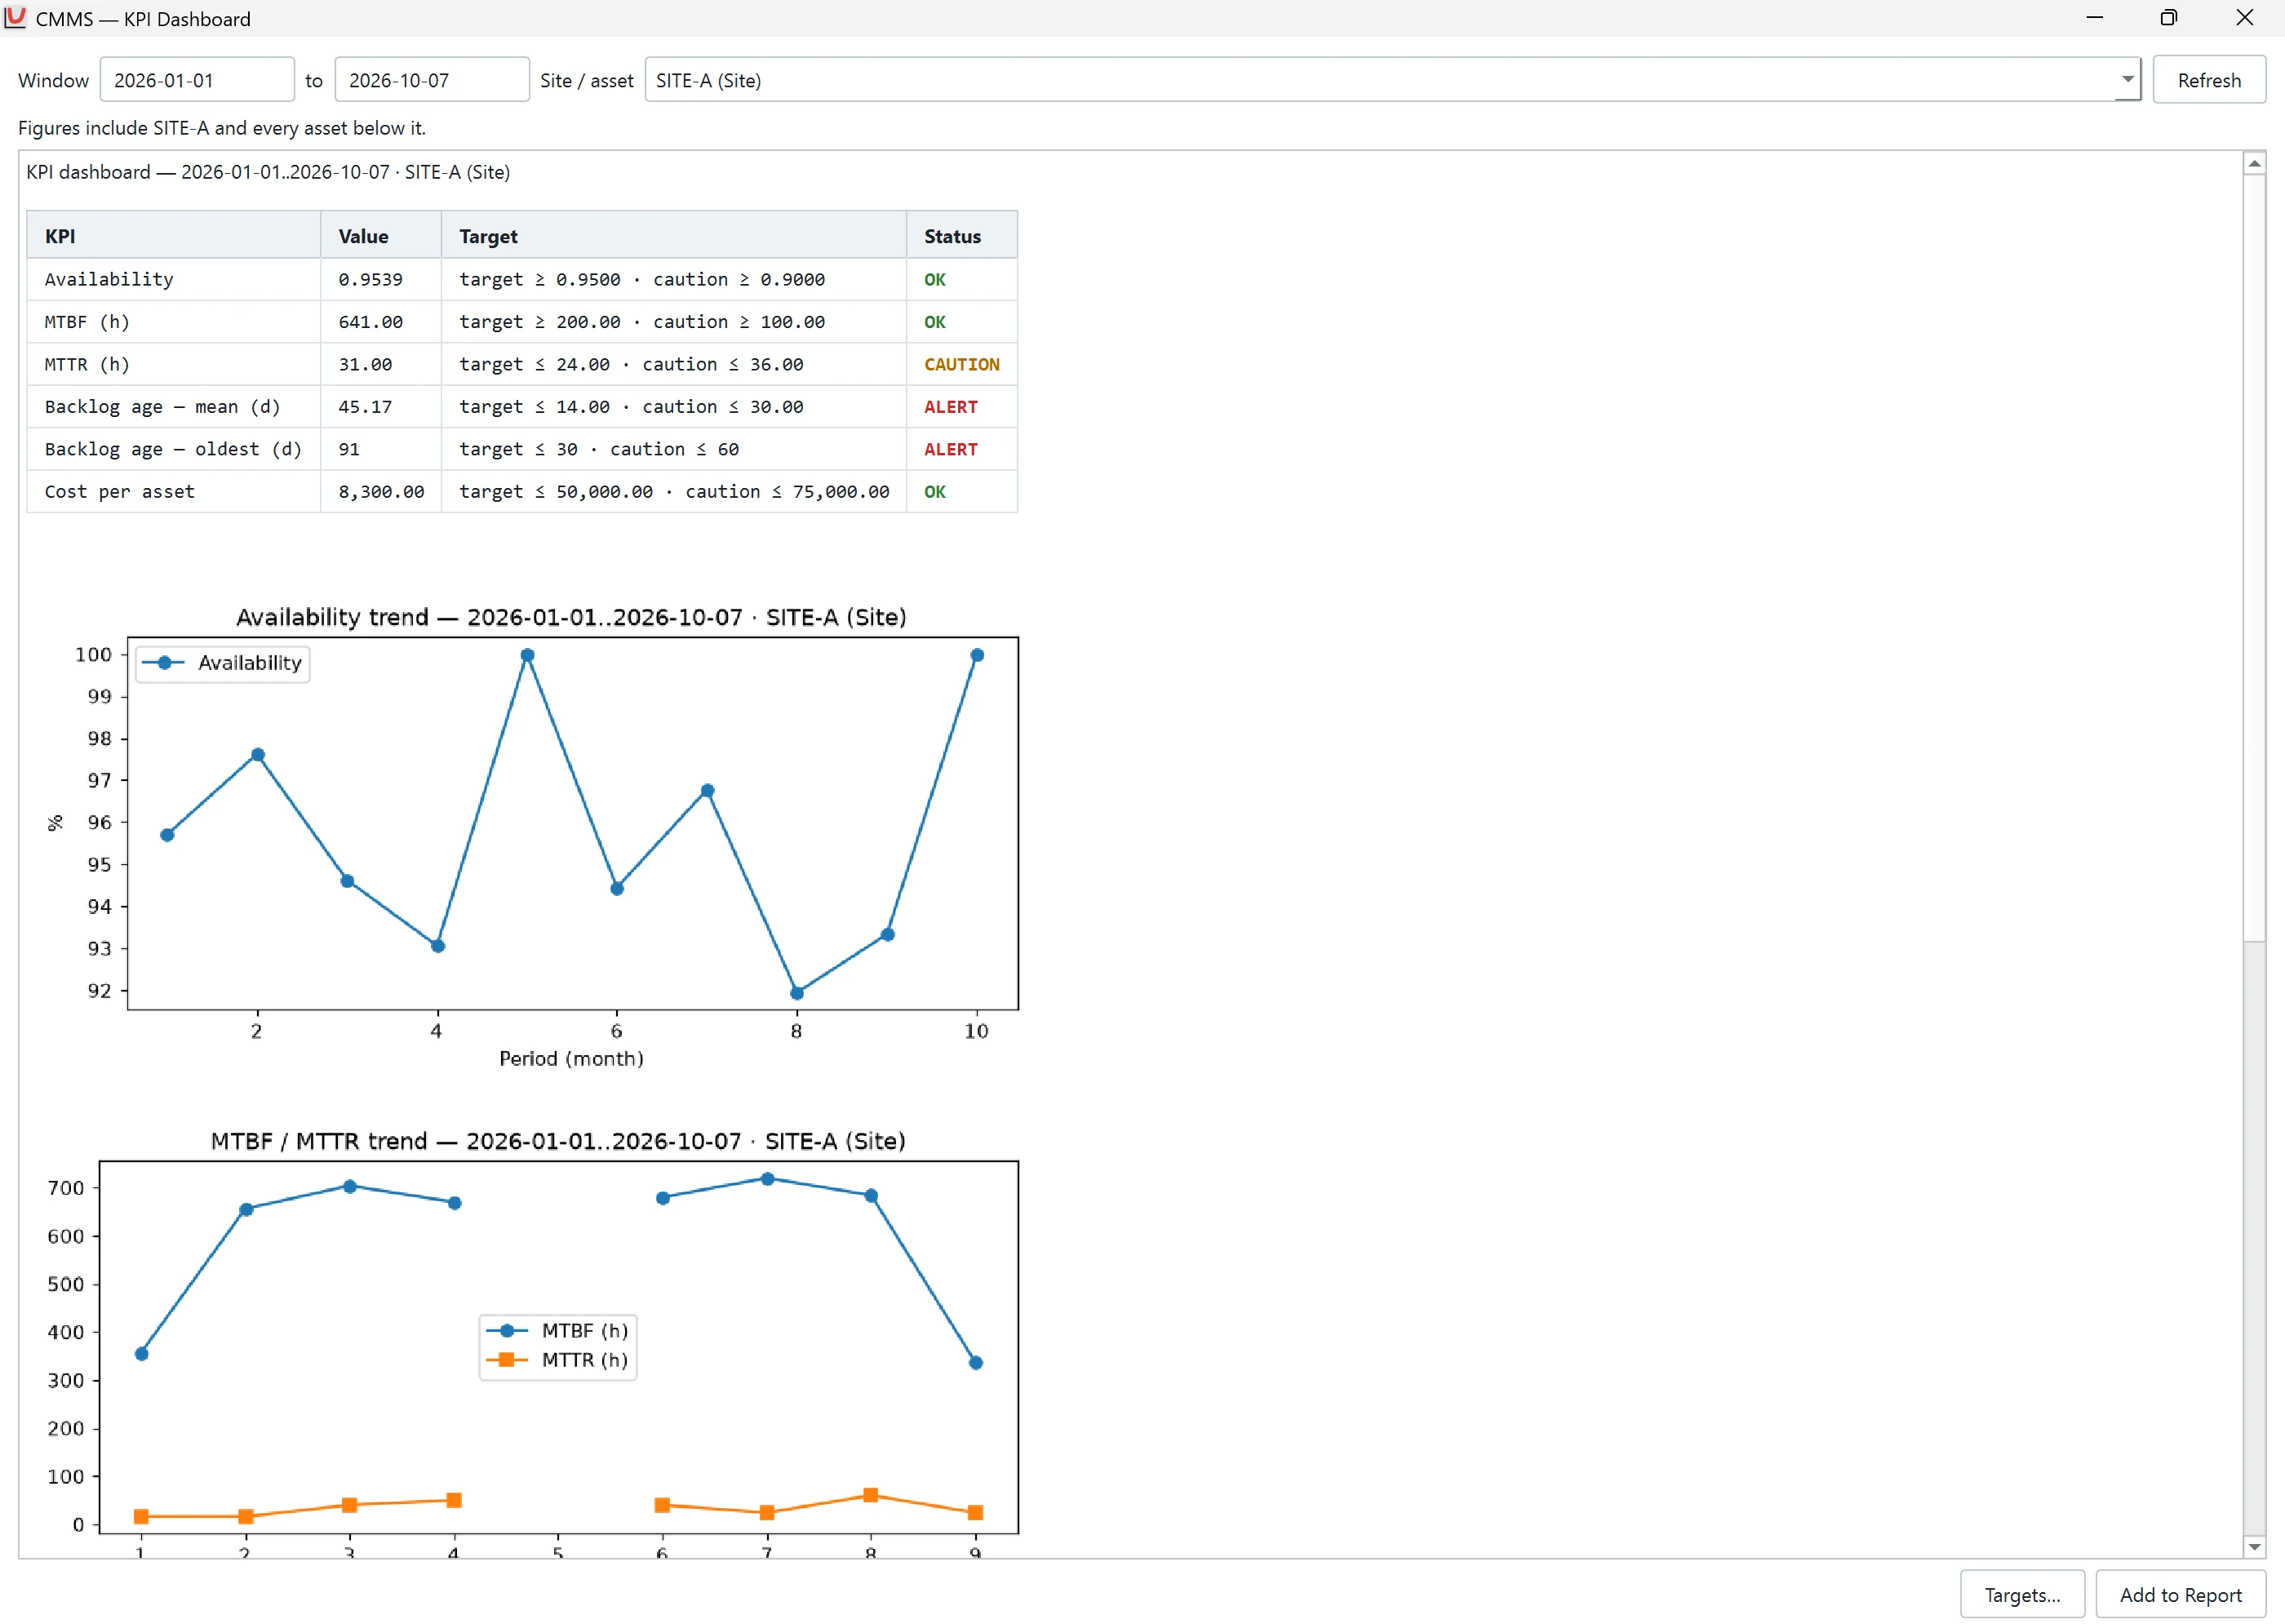This screenshot has width=2285, height=1624.
Task: Click the MTTR value 31.00
Action: (365, 364)
